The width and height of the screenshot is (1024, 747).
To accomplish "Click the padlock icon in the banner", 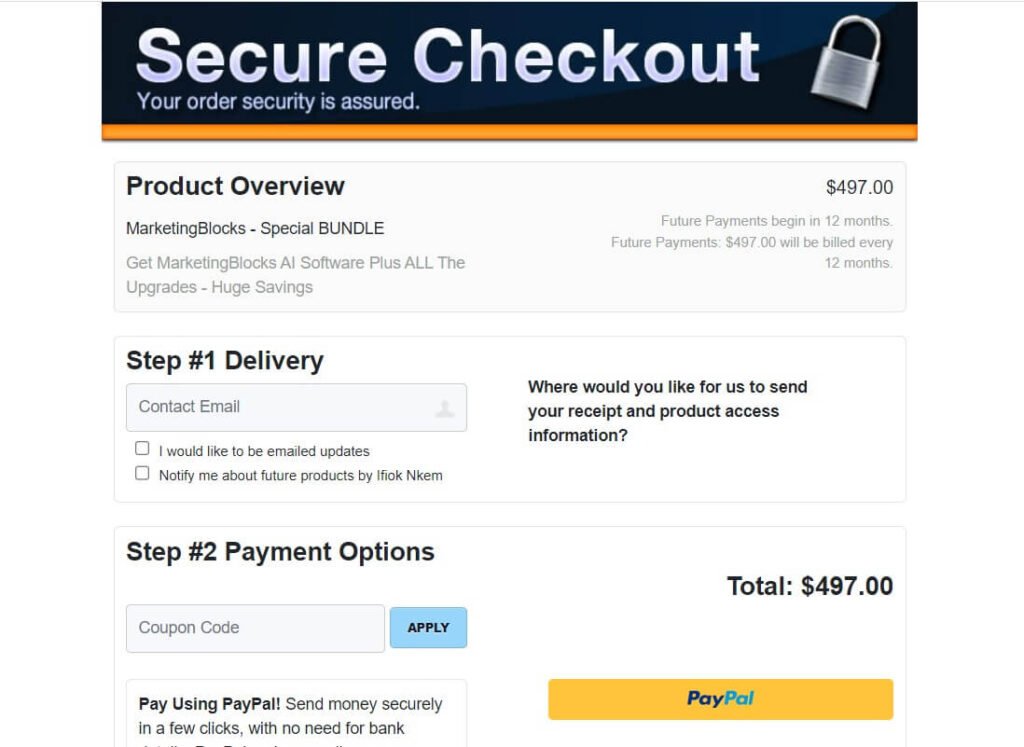I will point(846,62).
